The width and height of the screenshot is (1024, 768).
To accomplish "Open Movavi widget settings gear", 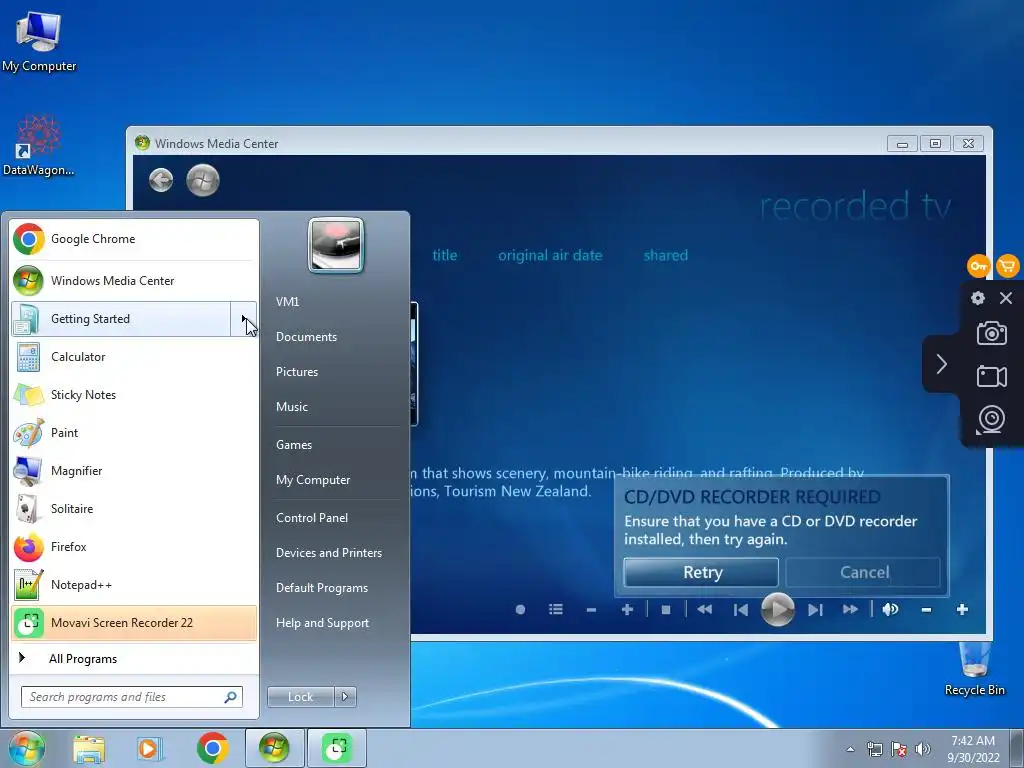I will point(978,298).
